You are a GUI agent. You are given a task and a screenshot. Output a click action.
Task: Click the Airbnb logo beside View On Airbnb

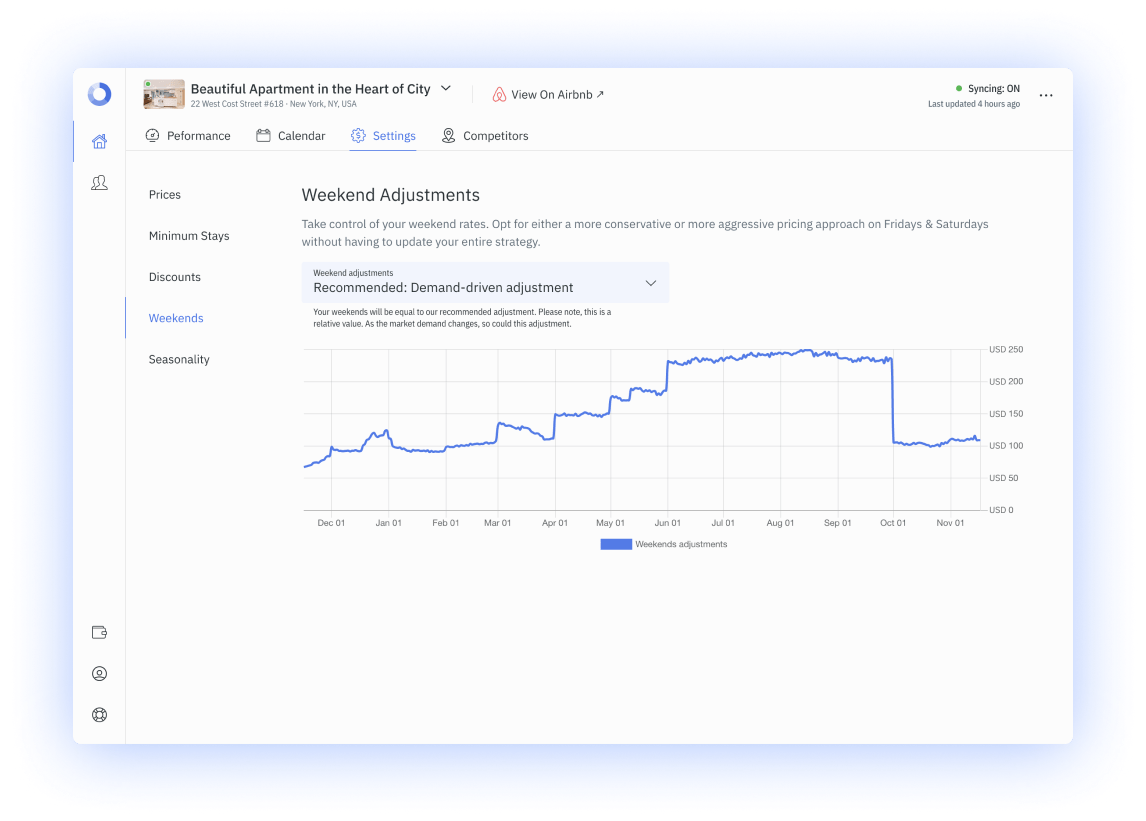[498, 94]
